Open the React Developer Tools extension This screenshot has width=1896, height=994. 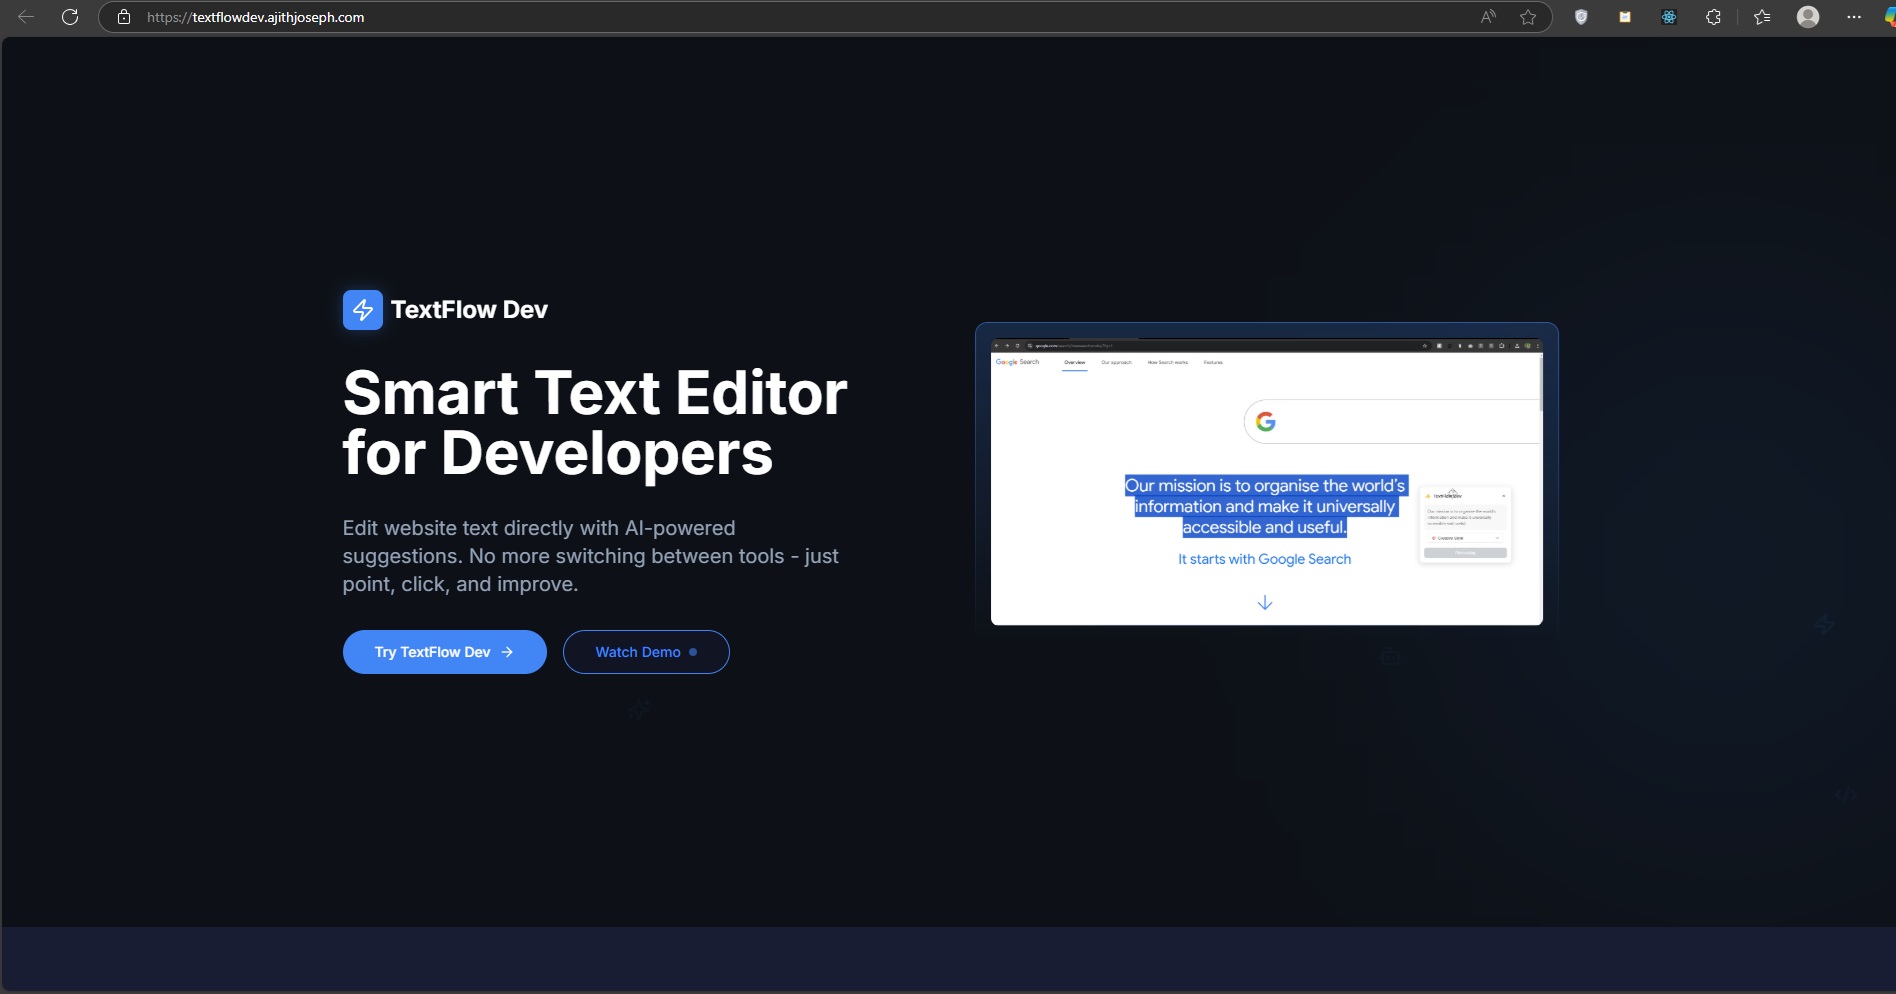(x=1669, y=17)
